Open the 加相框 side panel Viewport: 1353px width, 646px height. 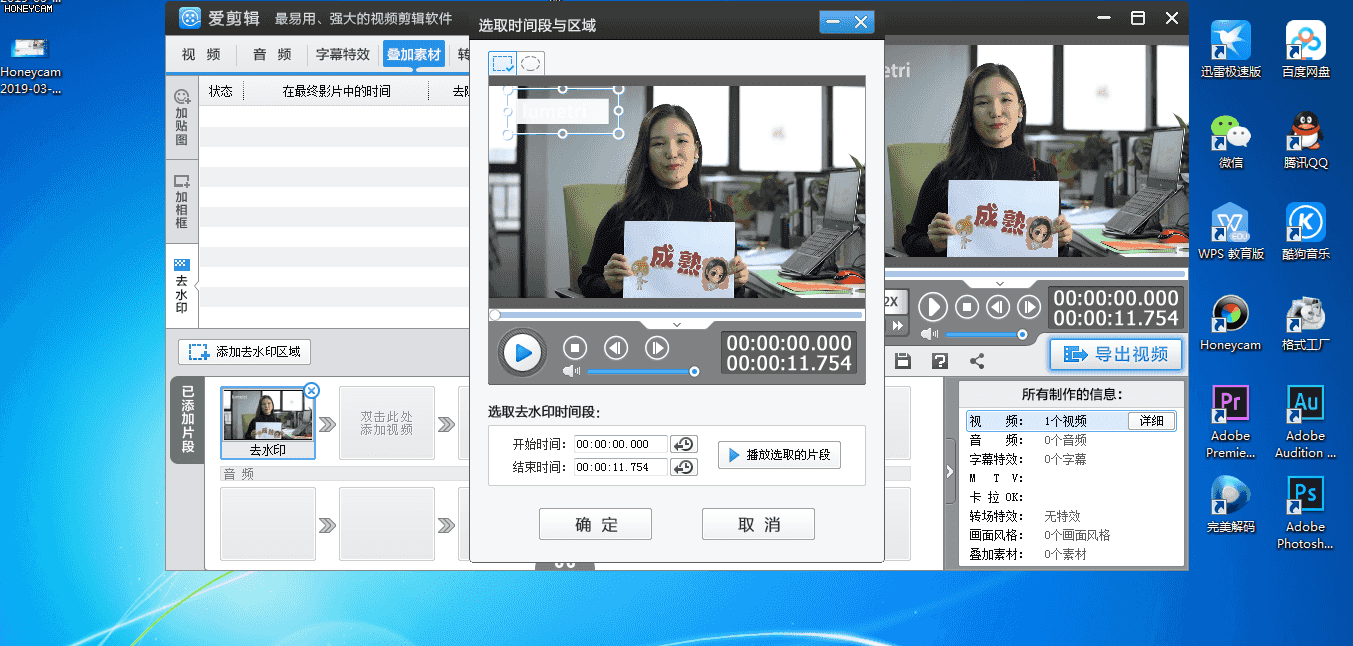tap(182, 202)
